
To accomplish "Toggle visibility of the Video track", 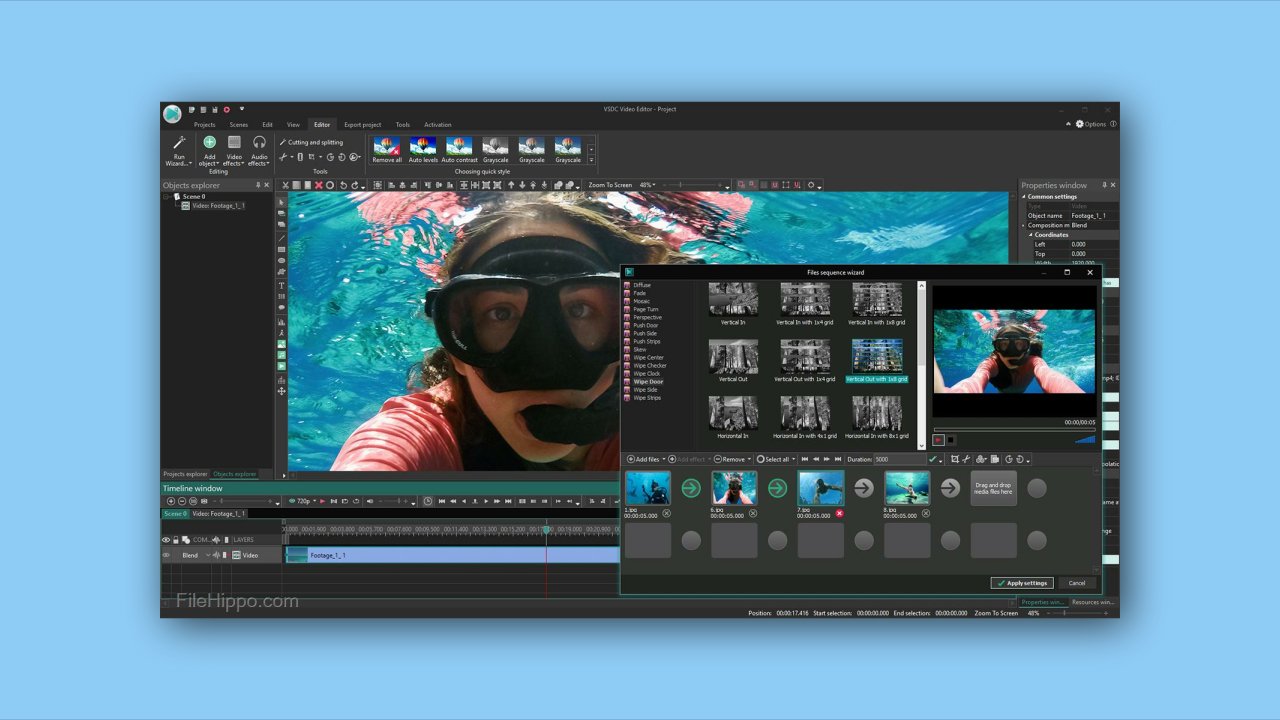I will tap(167, 555).
